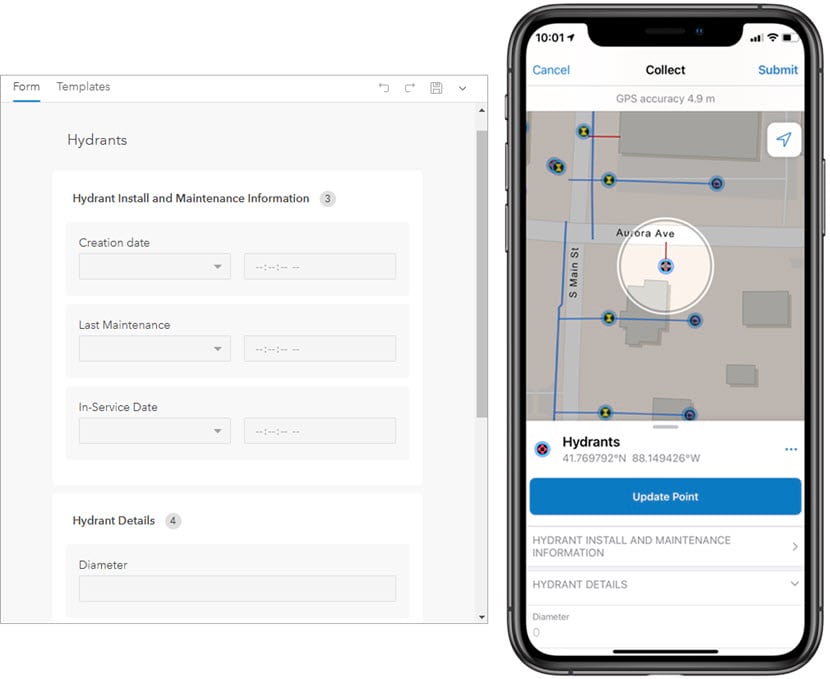Open the In-Service Date date dropdown
Image resolution: width=830 pixels, height=679 pixels.
coord(155,431)
